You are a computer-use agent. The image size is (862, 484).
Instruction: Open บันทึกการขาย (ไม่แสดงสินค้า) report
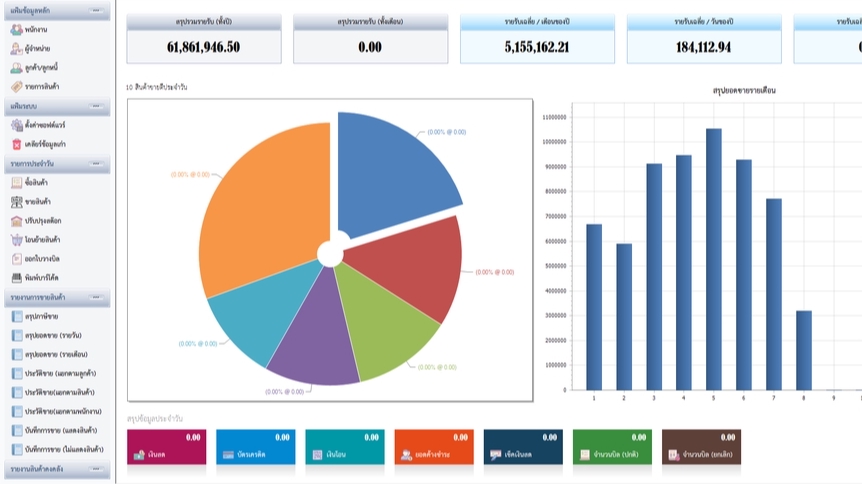[58, 449]
